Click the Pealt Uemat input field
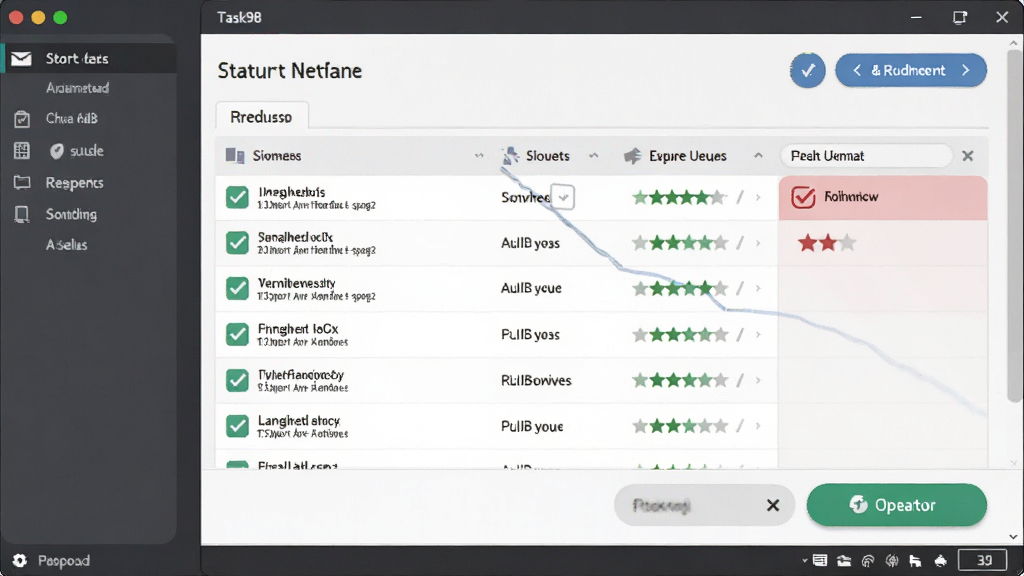The image size is (1024, 576). (x=866, y=155)
